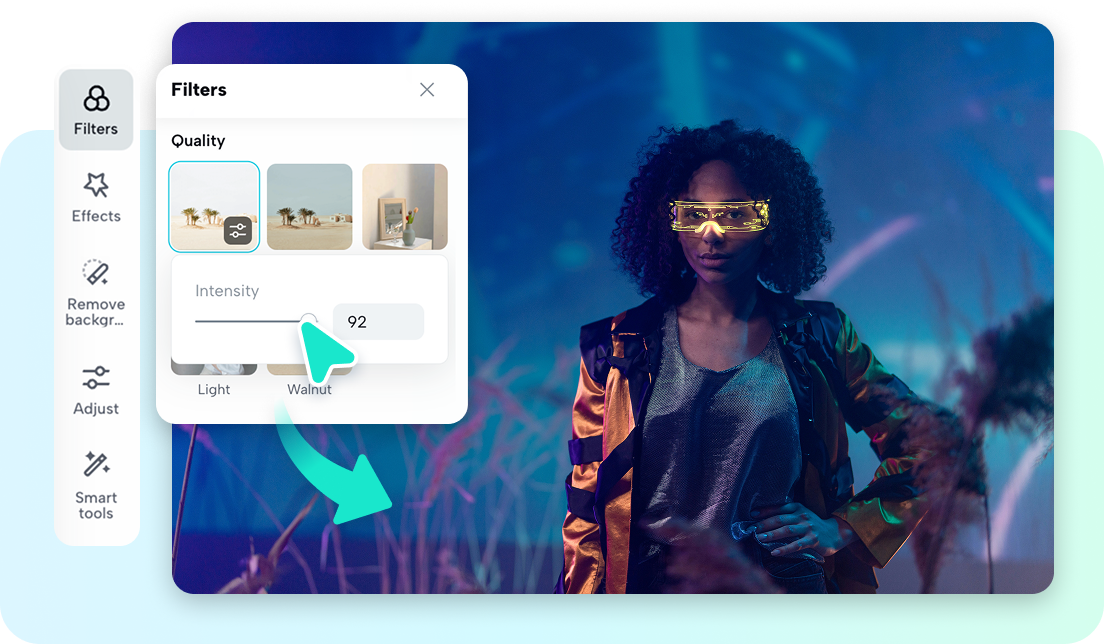Close the Filters panel
This screenshot has height=644, width=1104.
427,89
